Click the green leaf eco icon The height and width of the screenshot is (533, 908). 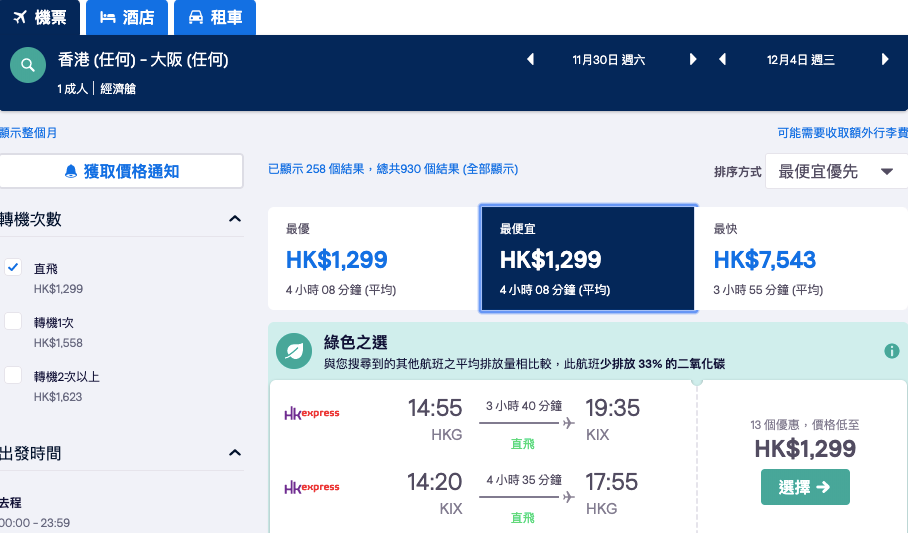(294, 351)
